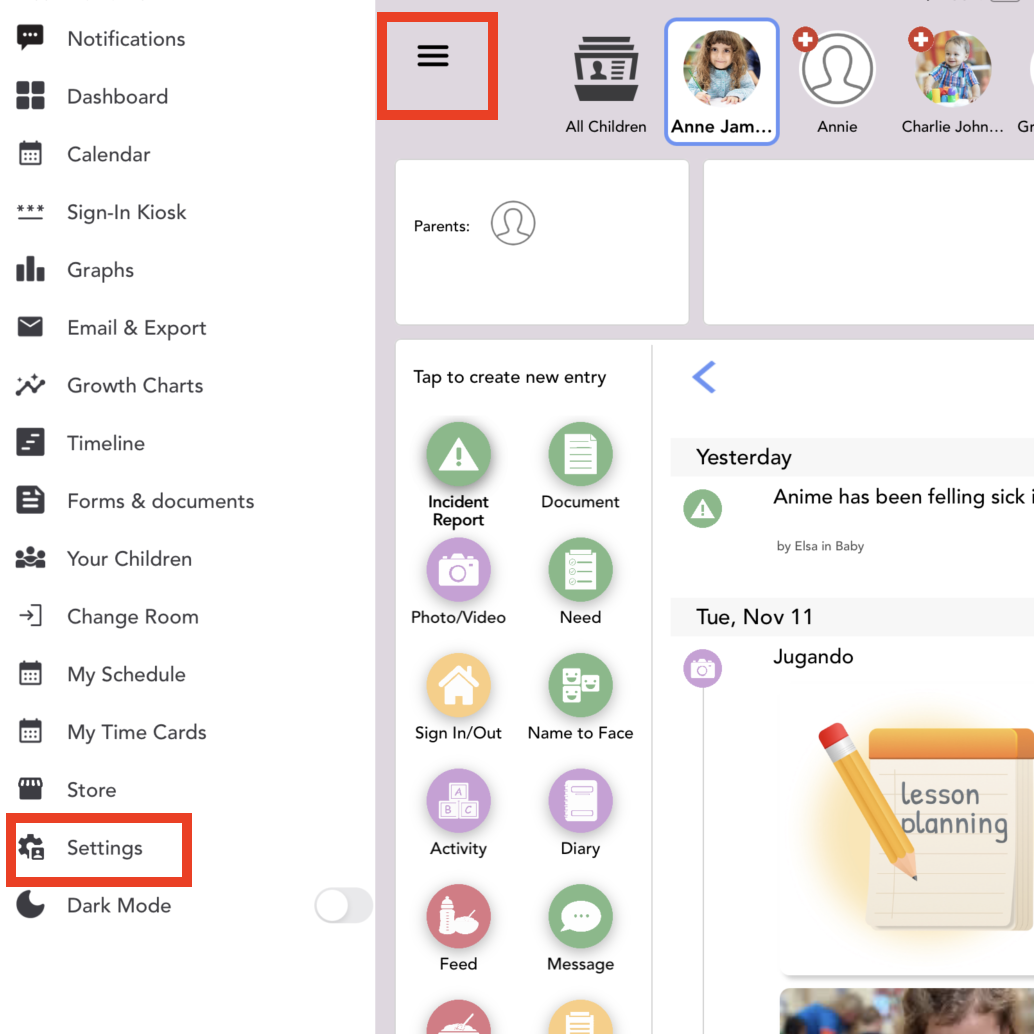The width and height of the screenshot is (1034, 1034).
Task: Click the parent avatar placeholder
Action: point(513,223)
